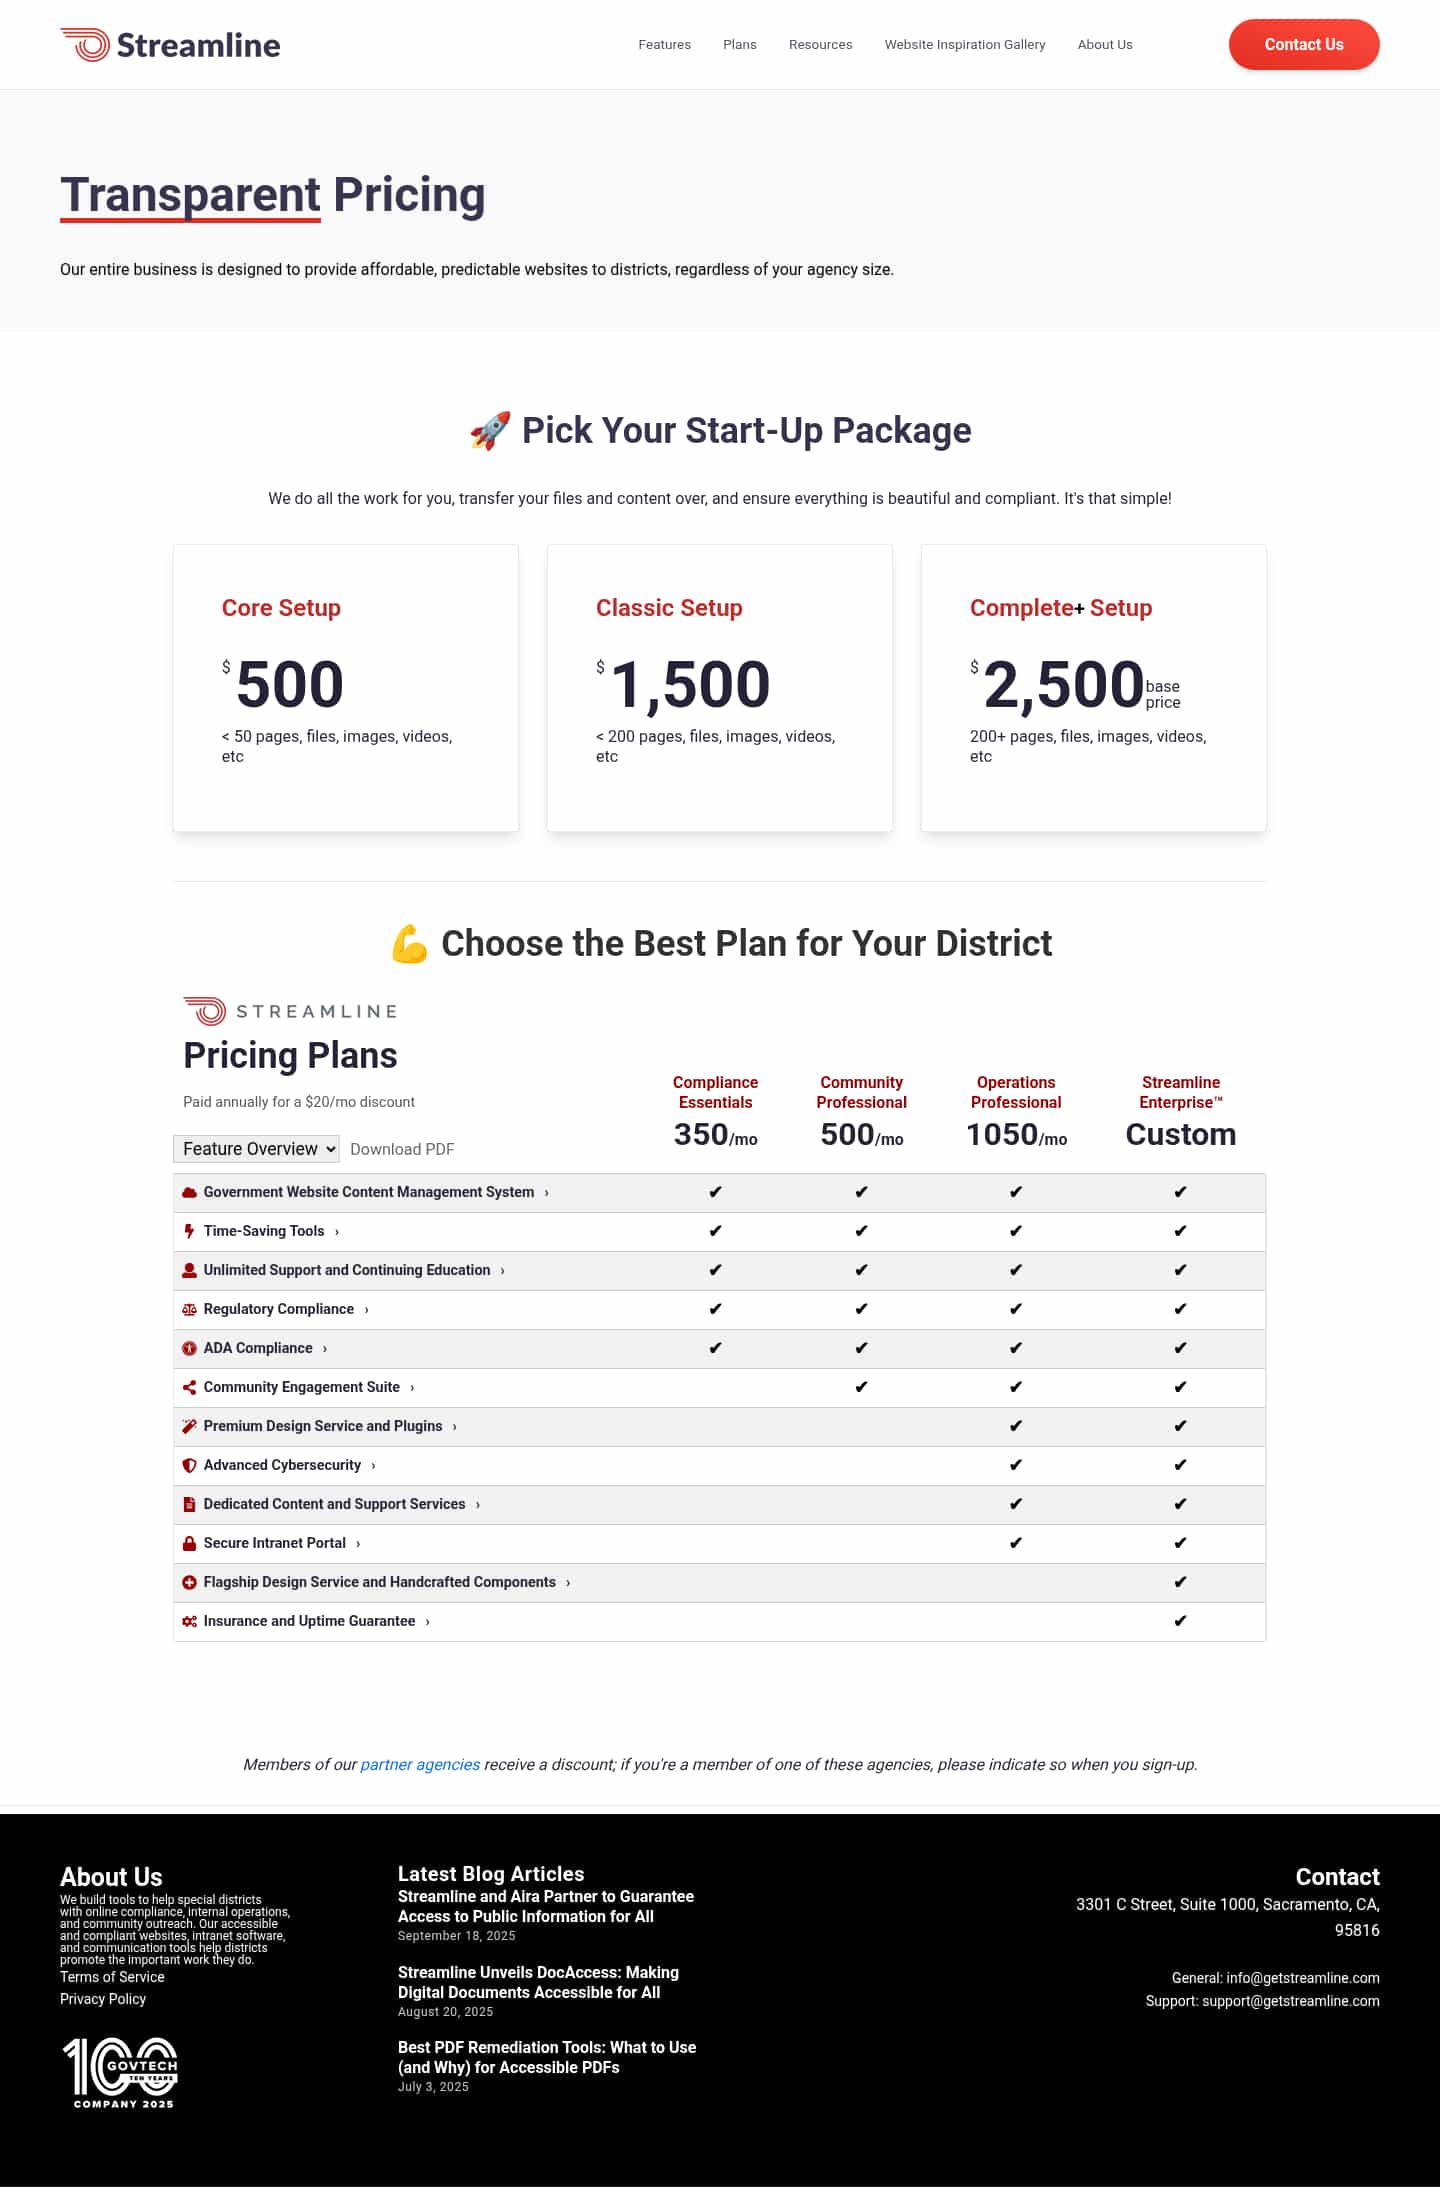Expand Premium Design Service and Plugins row

[x=323, y=1427]
